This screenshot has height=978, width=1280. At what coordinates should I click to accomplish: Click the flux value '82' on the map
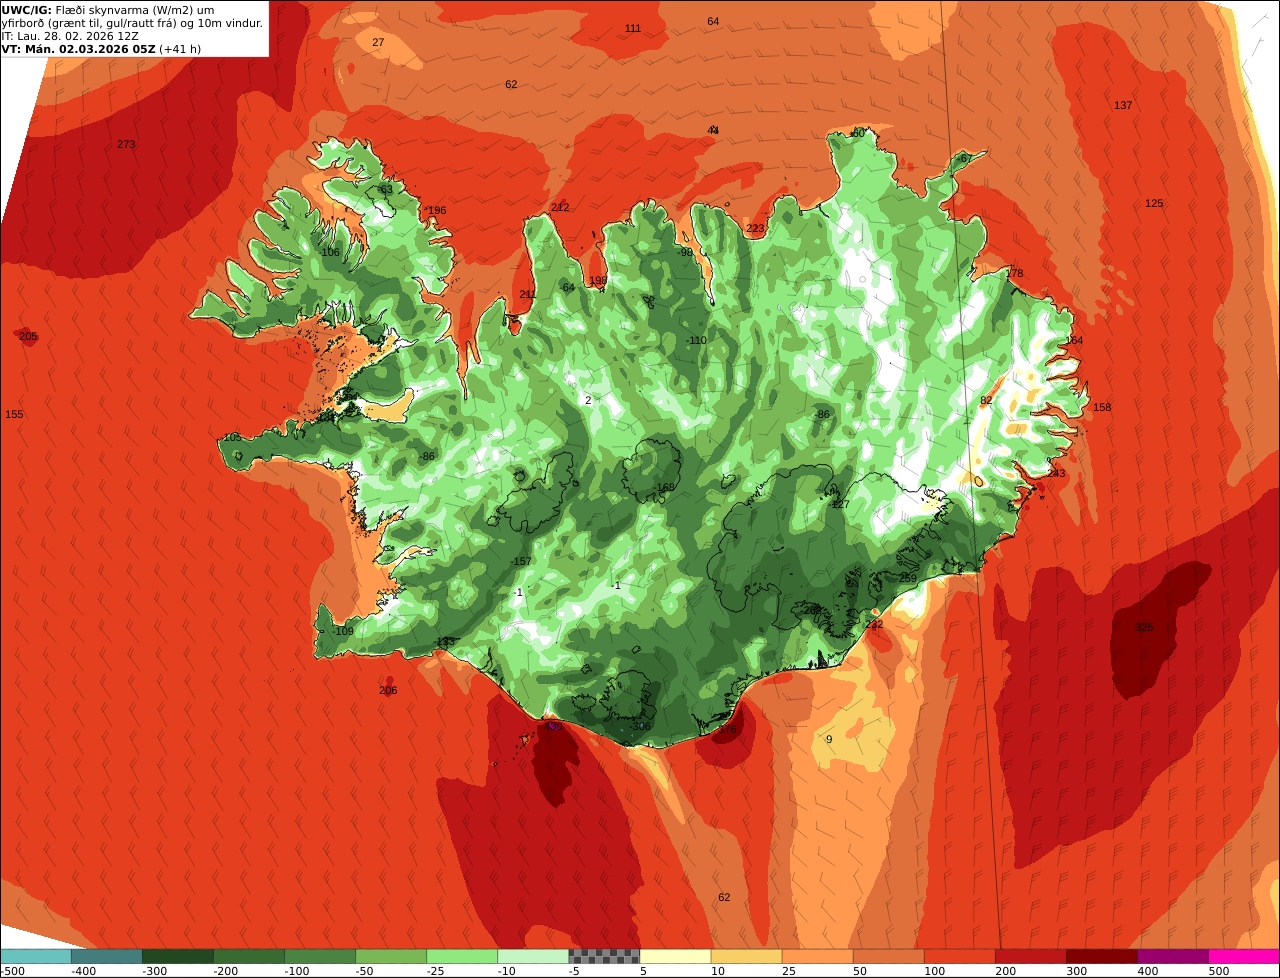click(986, 400)
